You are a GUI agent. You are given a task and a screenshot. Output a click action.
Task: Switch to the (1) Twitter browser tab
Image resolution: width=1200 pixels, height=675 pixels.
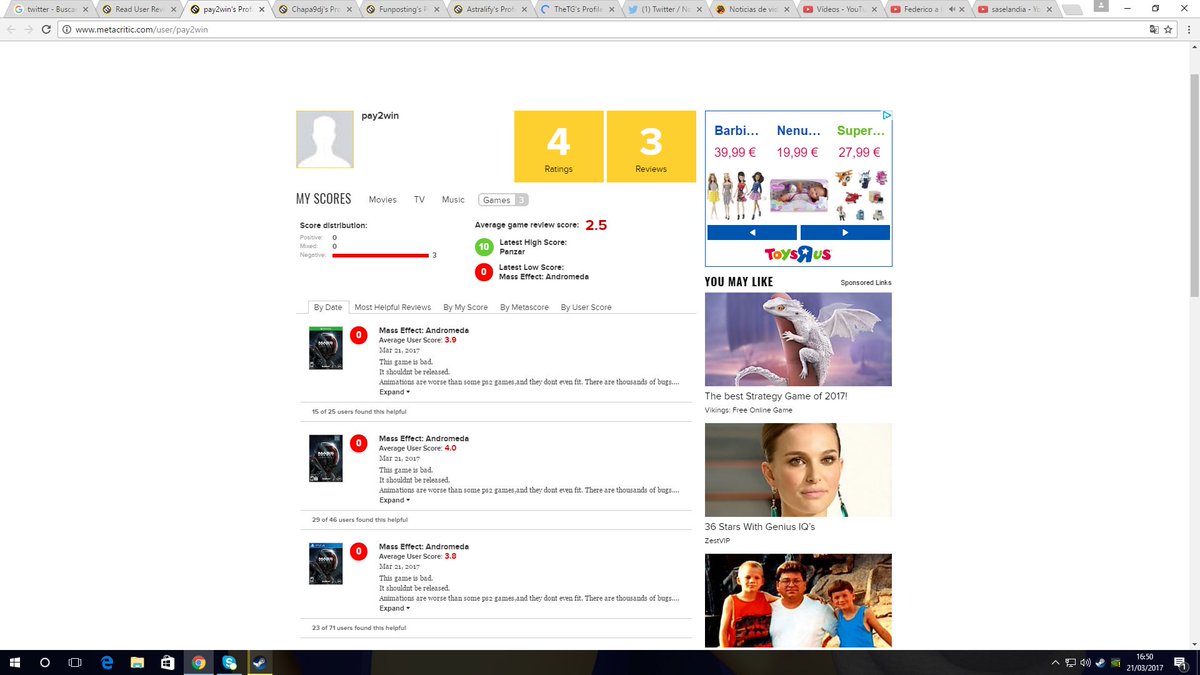click(666, 8)
